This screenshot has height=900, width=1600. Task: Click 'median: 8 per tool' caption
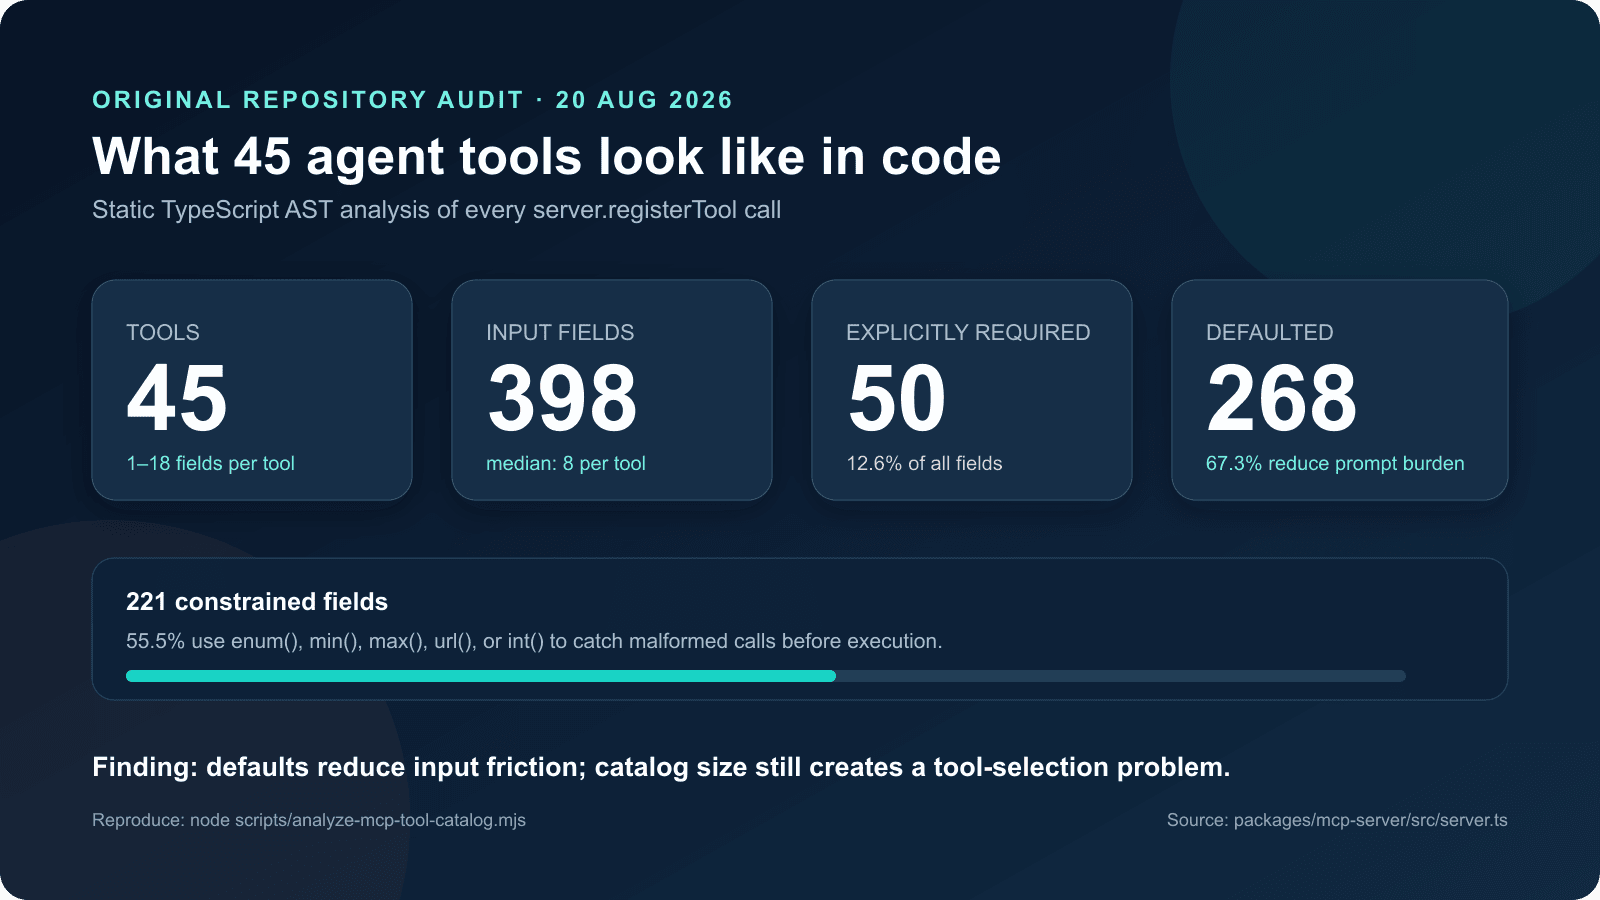(x=566, y=463)
